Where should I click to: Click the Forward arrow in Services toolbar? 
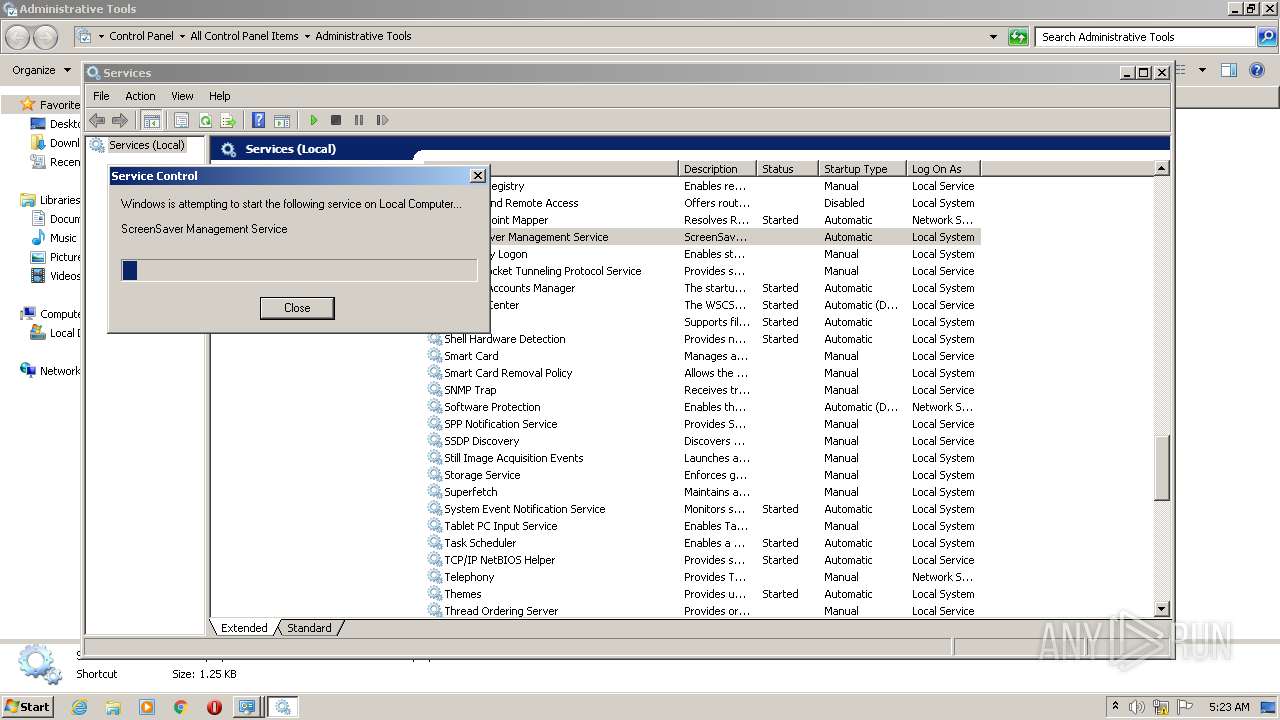(120, 120)
